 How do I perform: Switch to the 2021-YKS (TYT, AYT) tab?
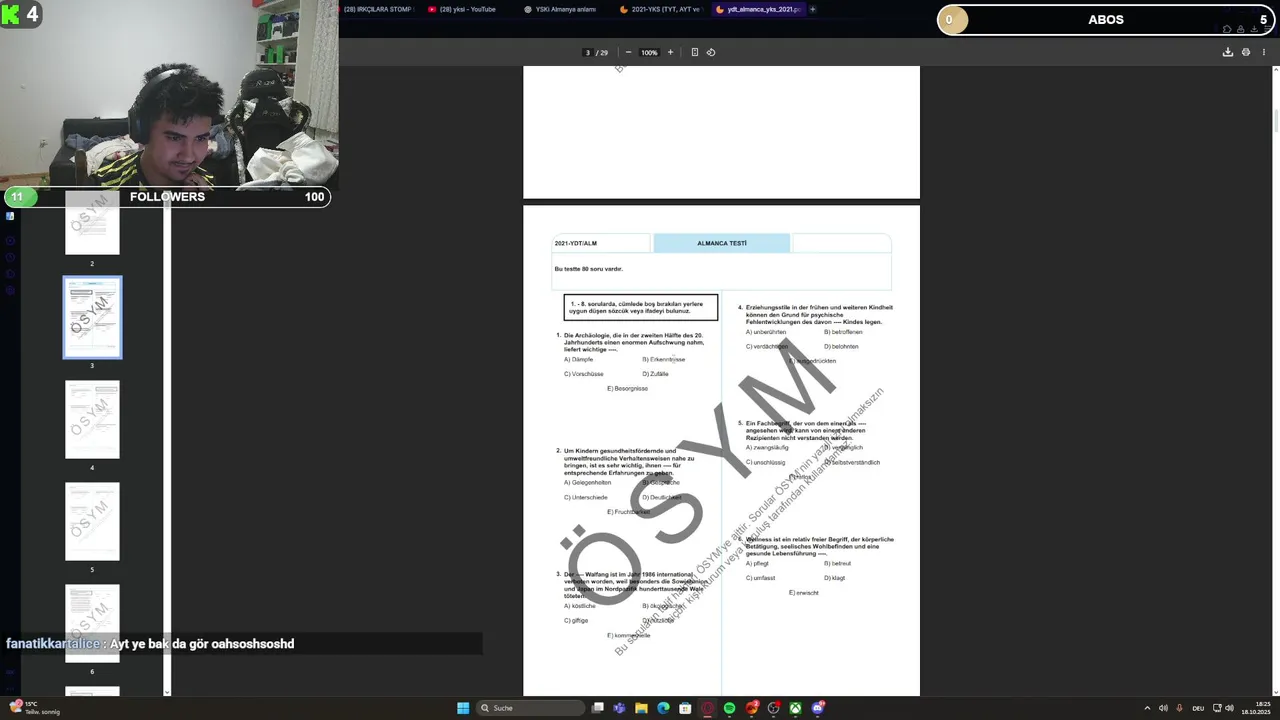[x=660, y=9]
